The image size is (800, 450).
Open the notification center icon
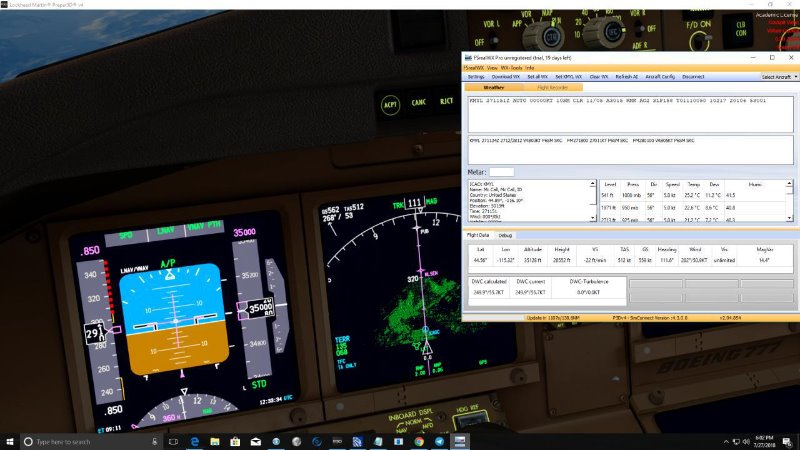(787, 442)
